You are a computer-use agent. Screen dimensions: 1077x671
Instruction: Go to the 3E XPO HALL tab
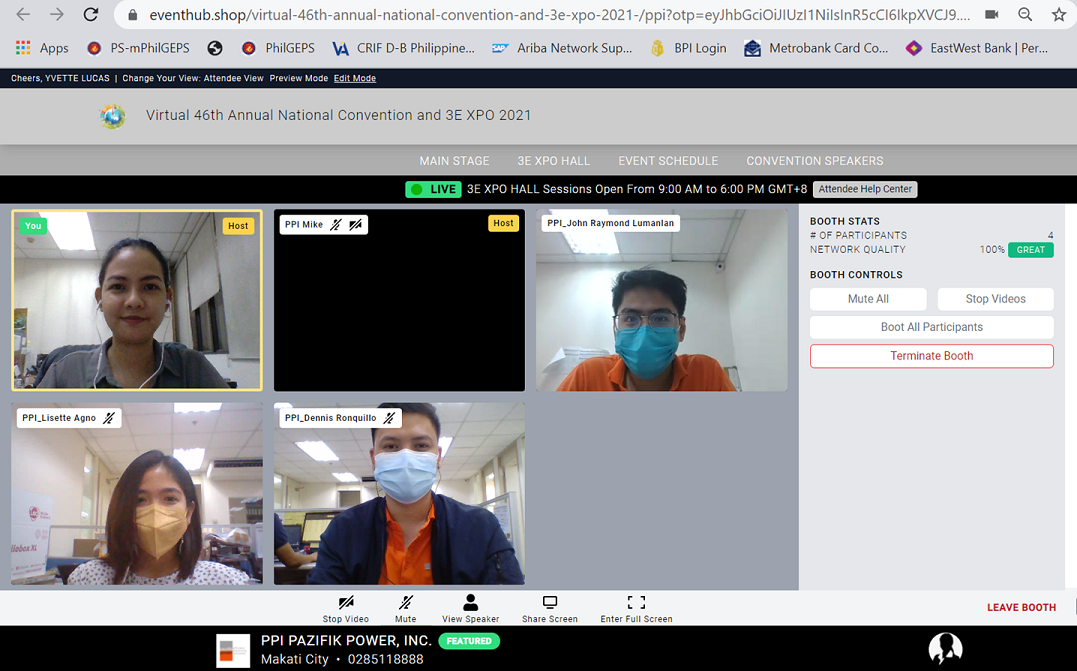click(553, 161)
